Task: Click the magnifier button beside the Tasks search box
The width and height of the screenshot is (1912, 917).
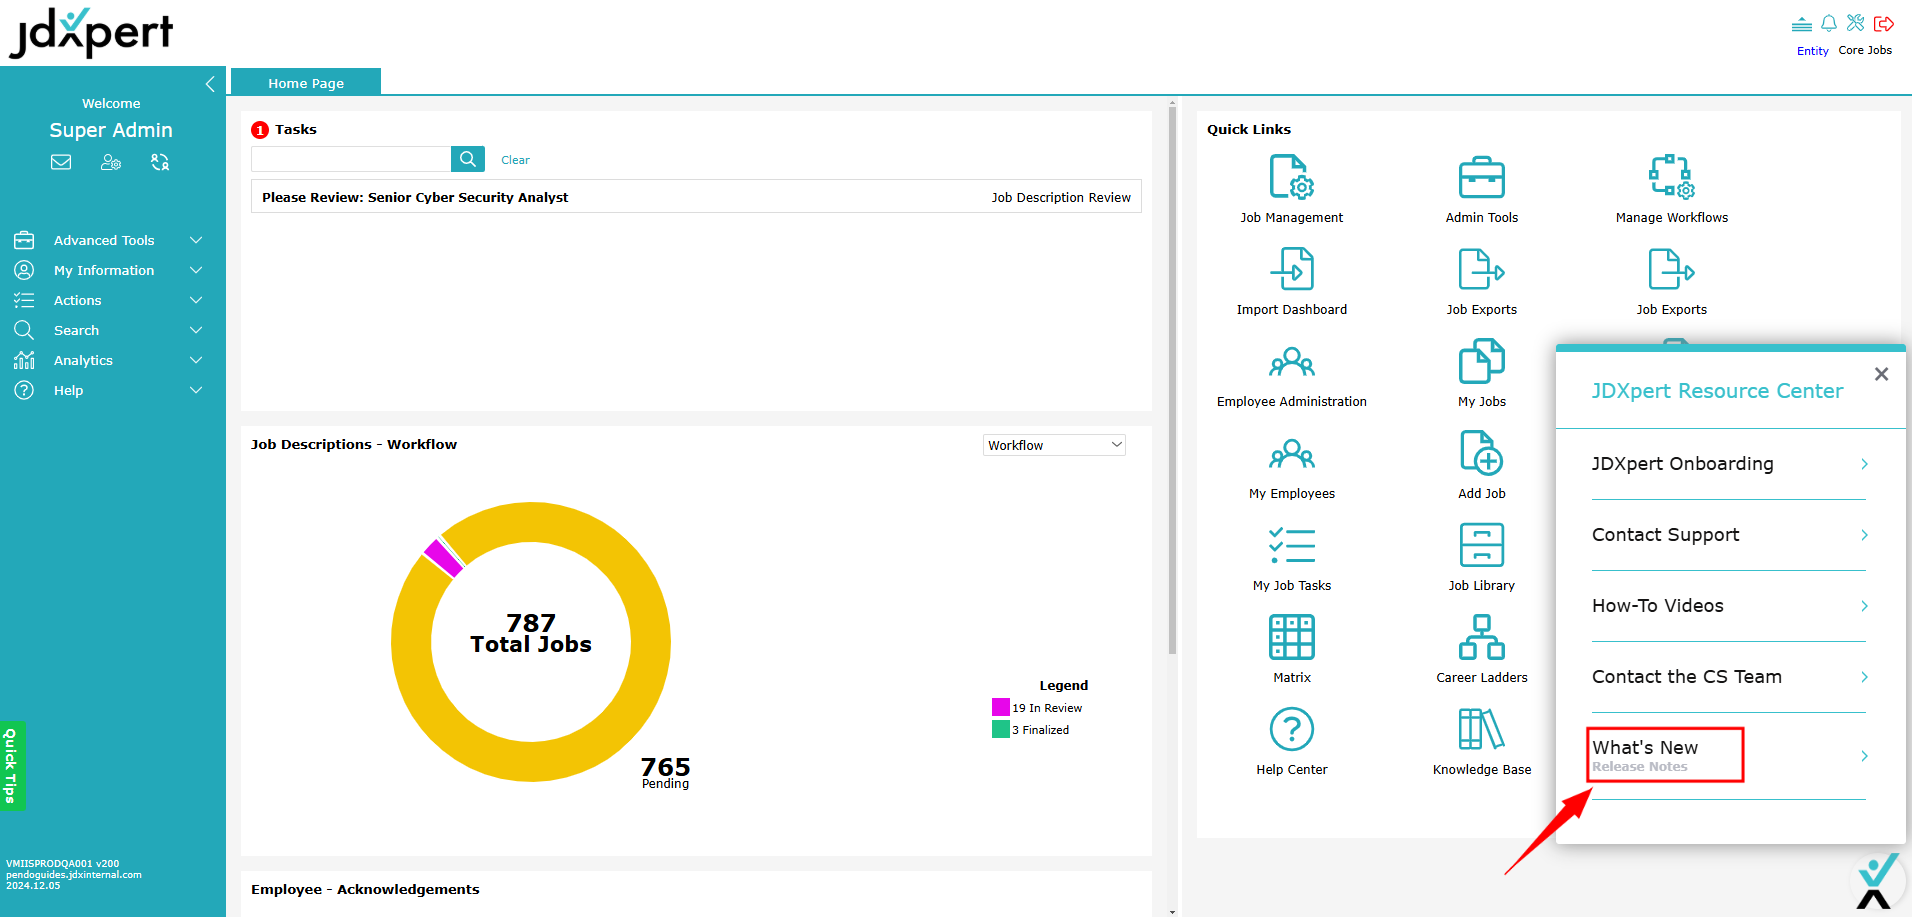Action: (x=468, y=159)
